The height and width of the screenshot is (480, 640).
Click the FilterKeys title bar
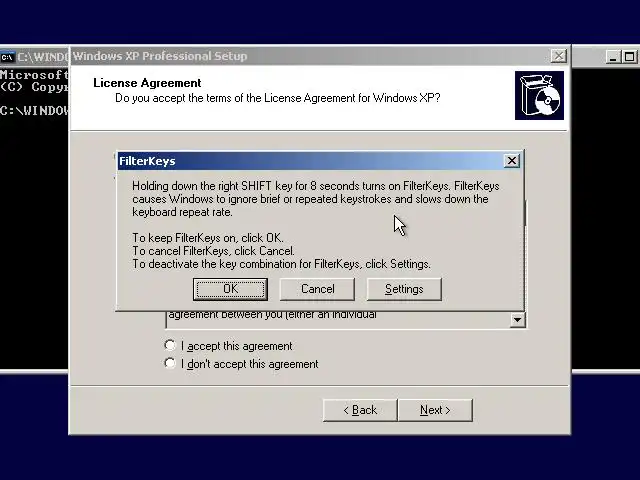(310, 161)
